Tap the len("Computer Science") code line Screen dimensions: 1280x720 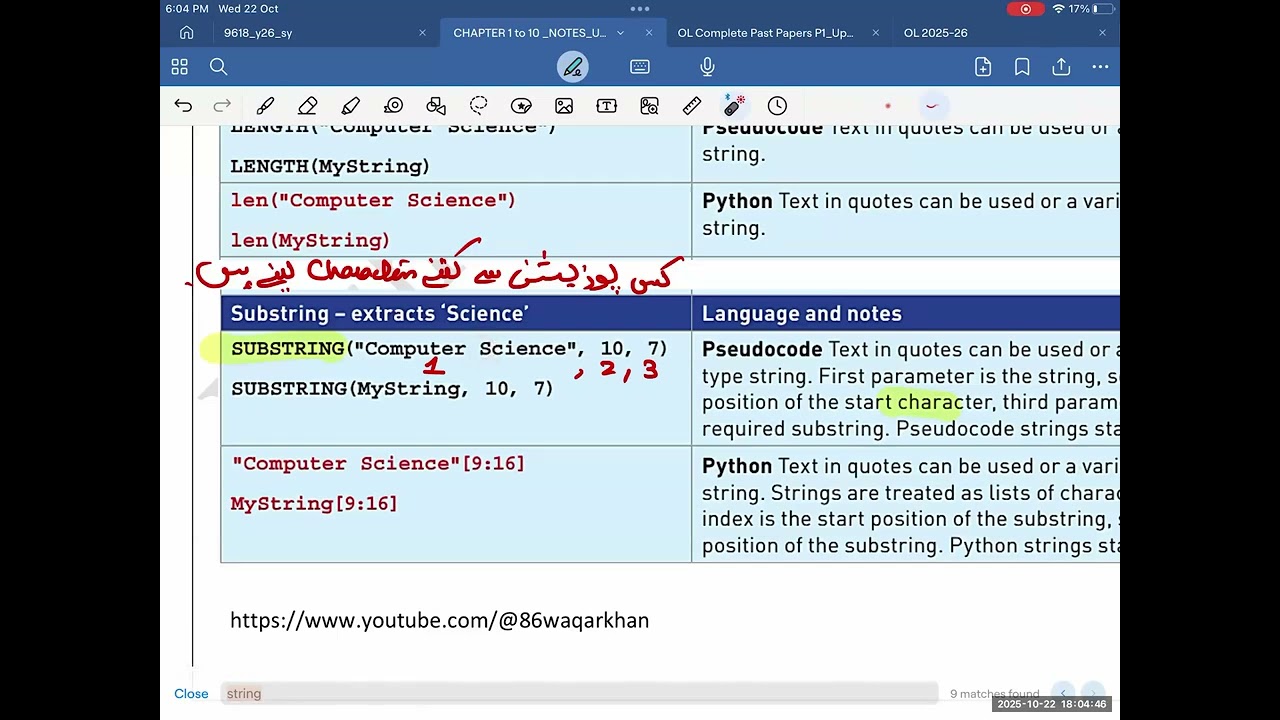[373, 201]
